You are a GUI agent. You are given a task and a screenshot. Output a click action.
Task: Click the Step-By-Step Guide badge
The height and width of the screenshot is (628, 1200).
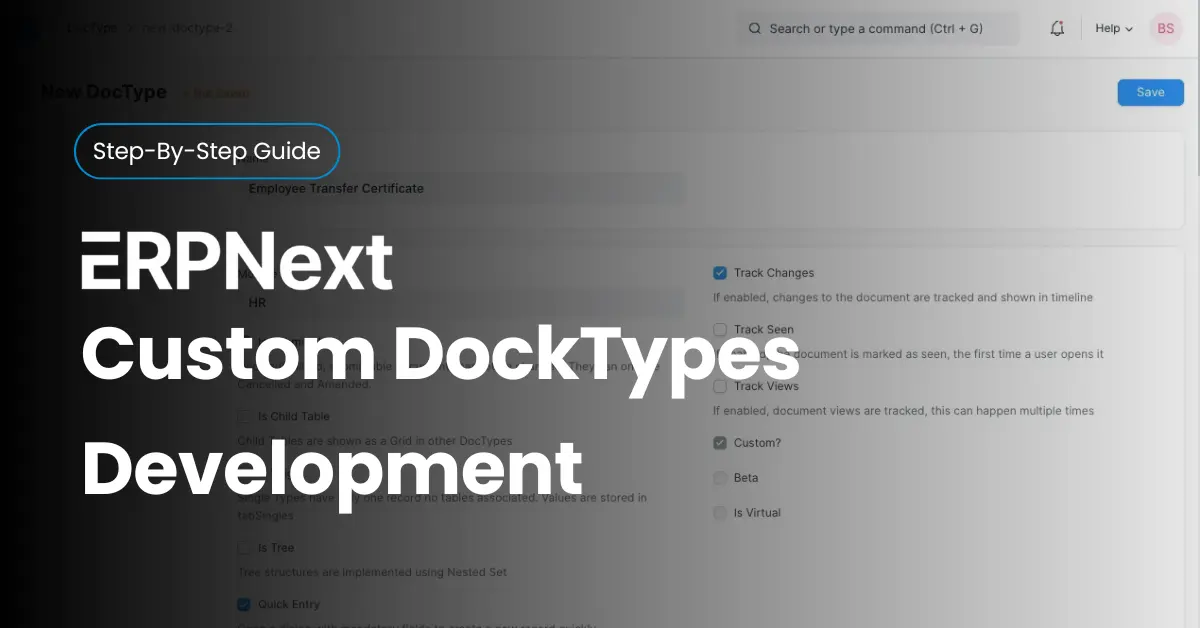click(207, 151)
